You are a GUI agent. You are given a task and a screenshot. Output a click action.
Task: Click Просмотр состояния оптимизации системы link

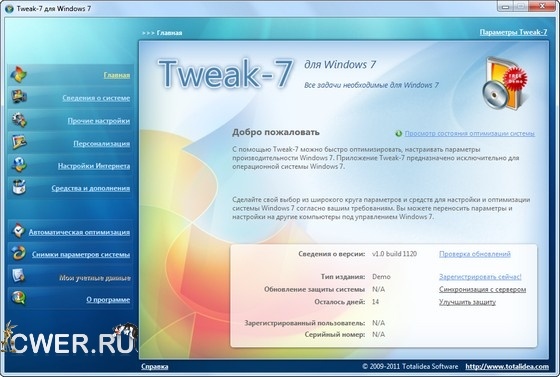[470, 134]
